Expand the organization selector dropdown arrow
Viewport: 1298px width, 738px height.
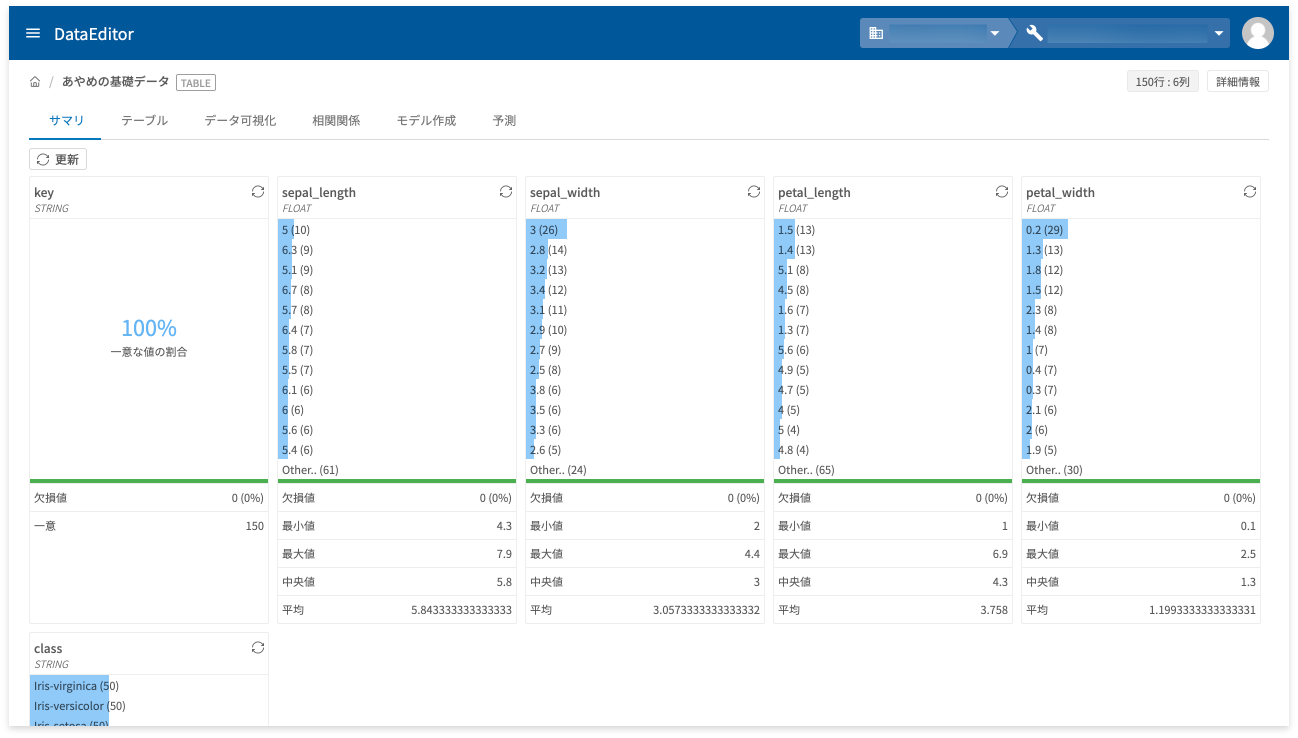[x=995, y=33]
